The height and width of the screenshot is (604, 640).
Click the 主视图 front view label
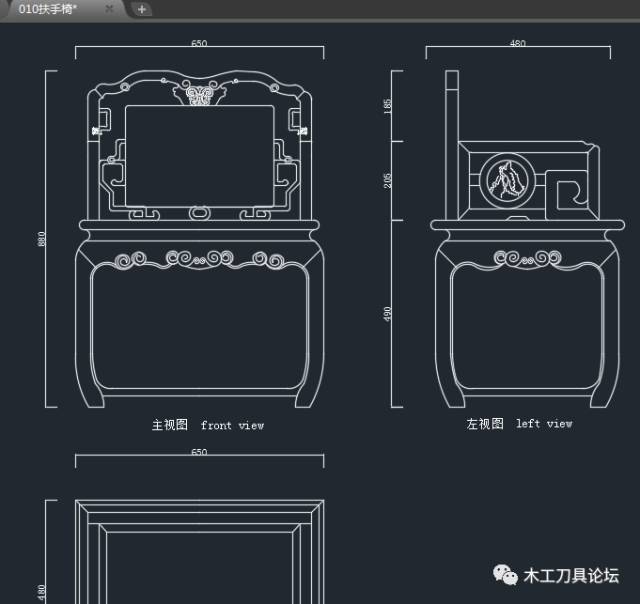click(208, 425)
